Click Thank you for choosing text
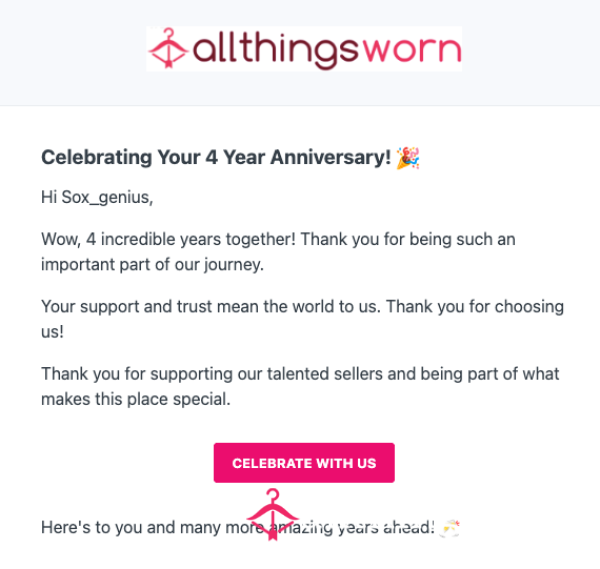The width and height of the screenshot is (600, 569). tap(475, 307)
